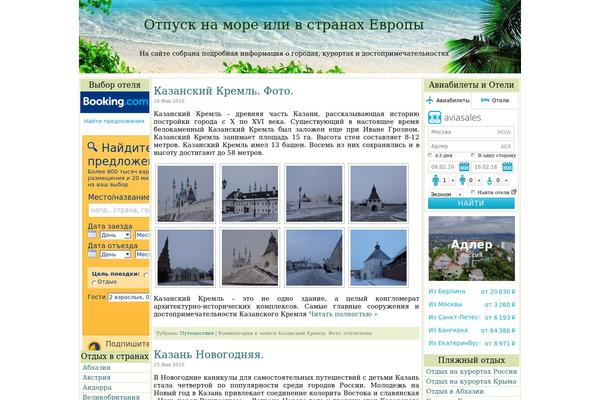Click the Читать полностью » link

pos(343,314)
